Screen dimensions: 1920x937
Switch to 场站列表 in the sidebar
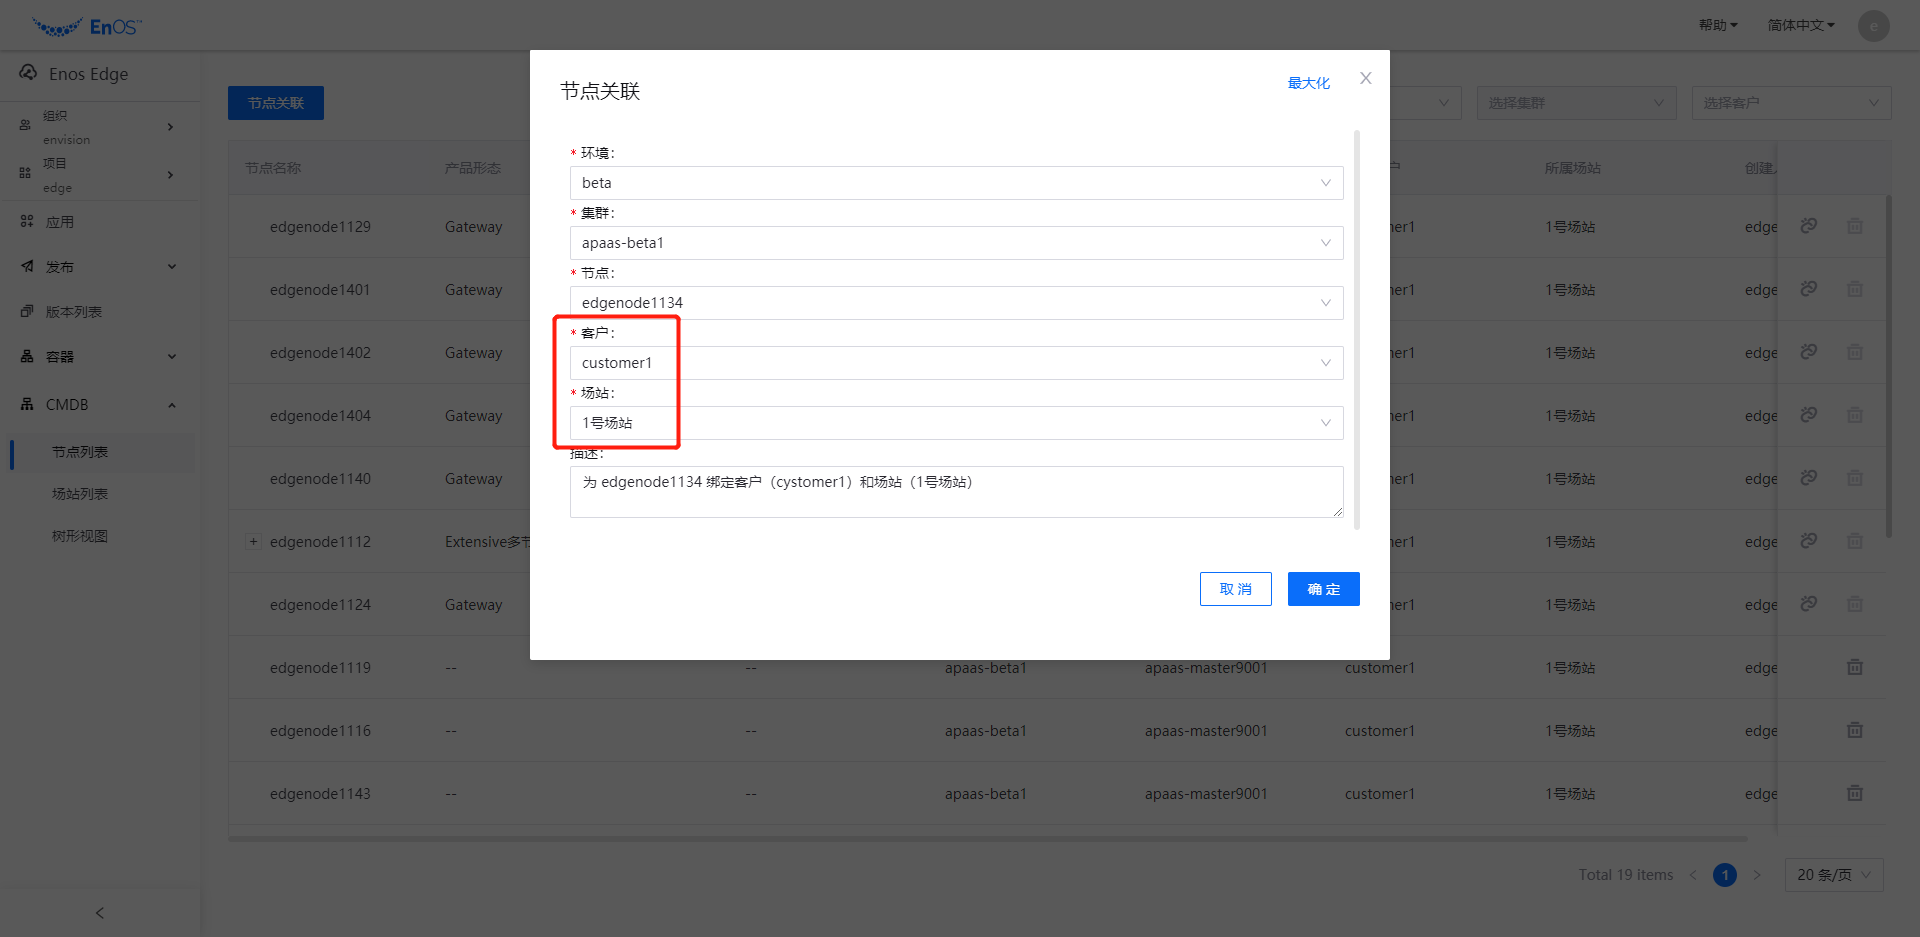[x=79, y=493]
